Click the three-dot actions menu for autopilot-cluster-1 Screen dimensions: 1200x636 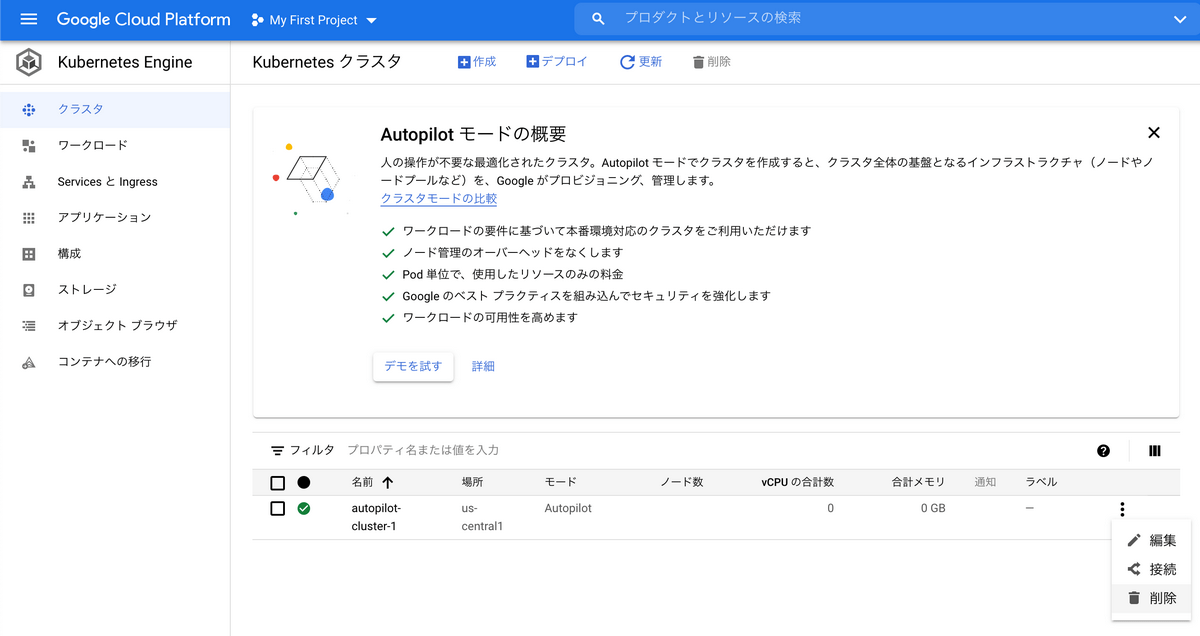click(1122, 509)
